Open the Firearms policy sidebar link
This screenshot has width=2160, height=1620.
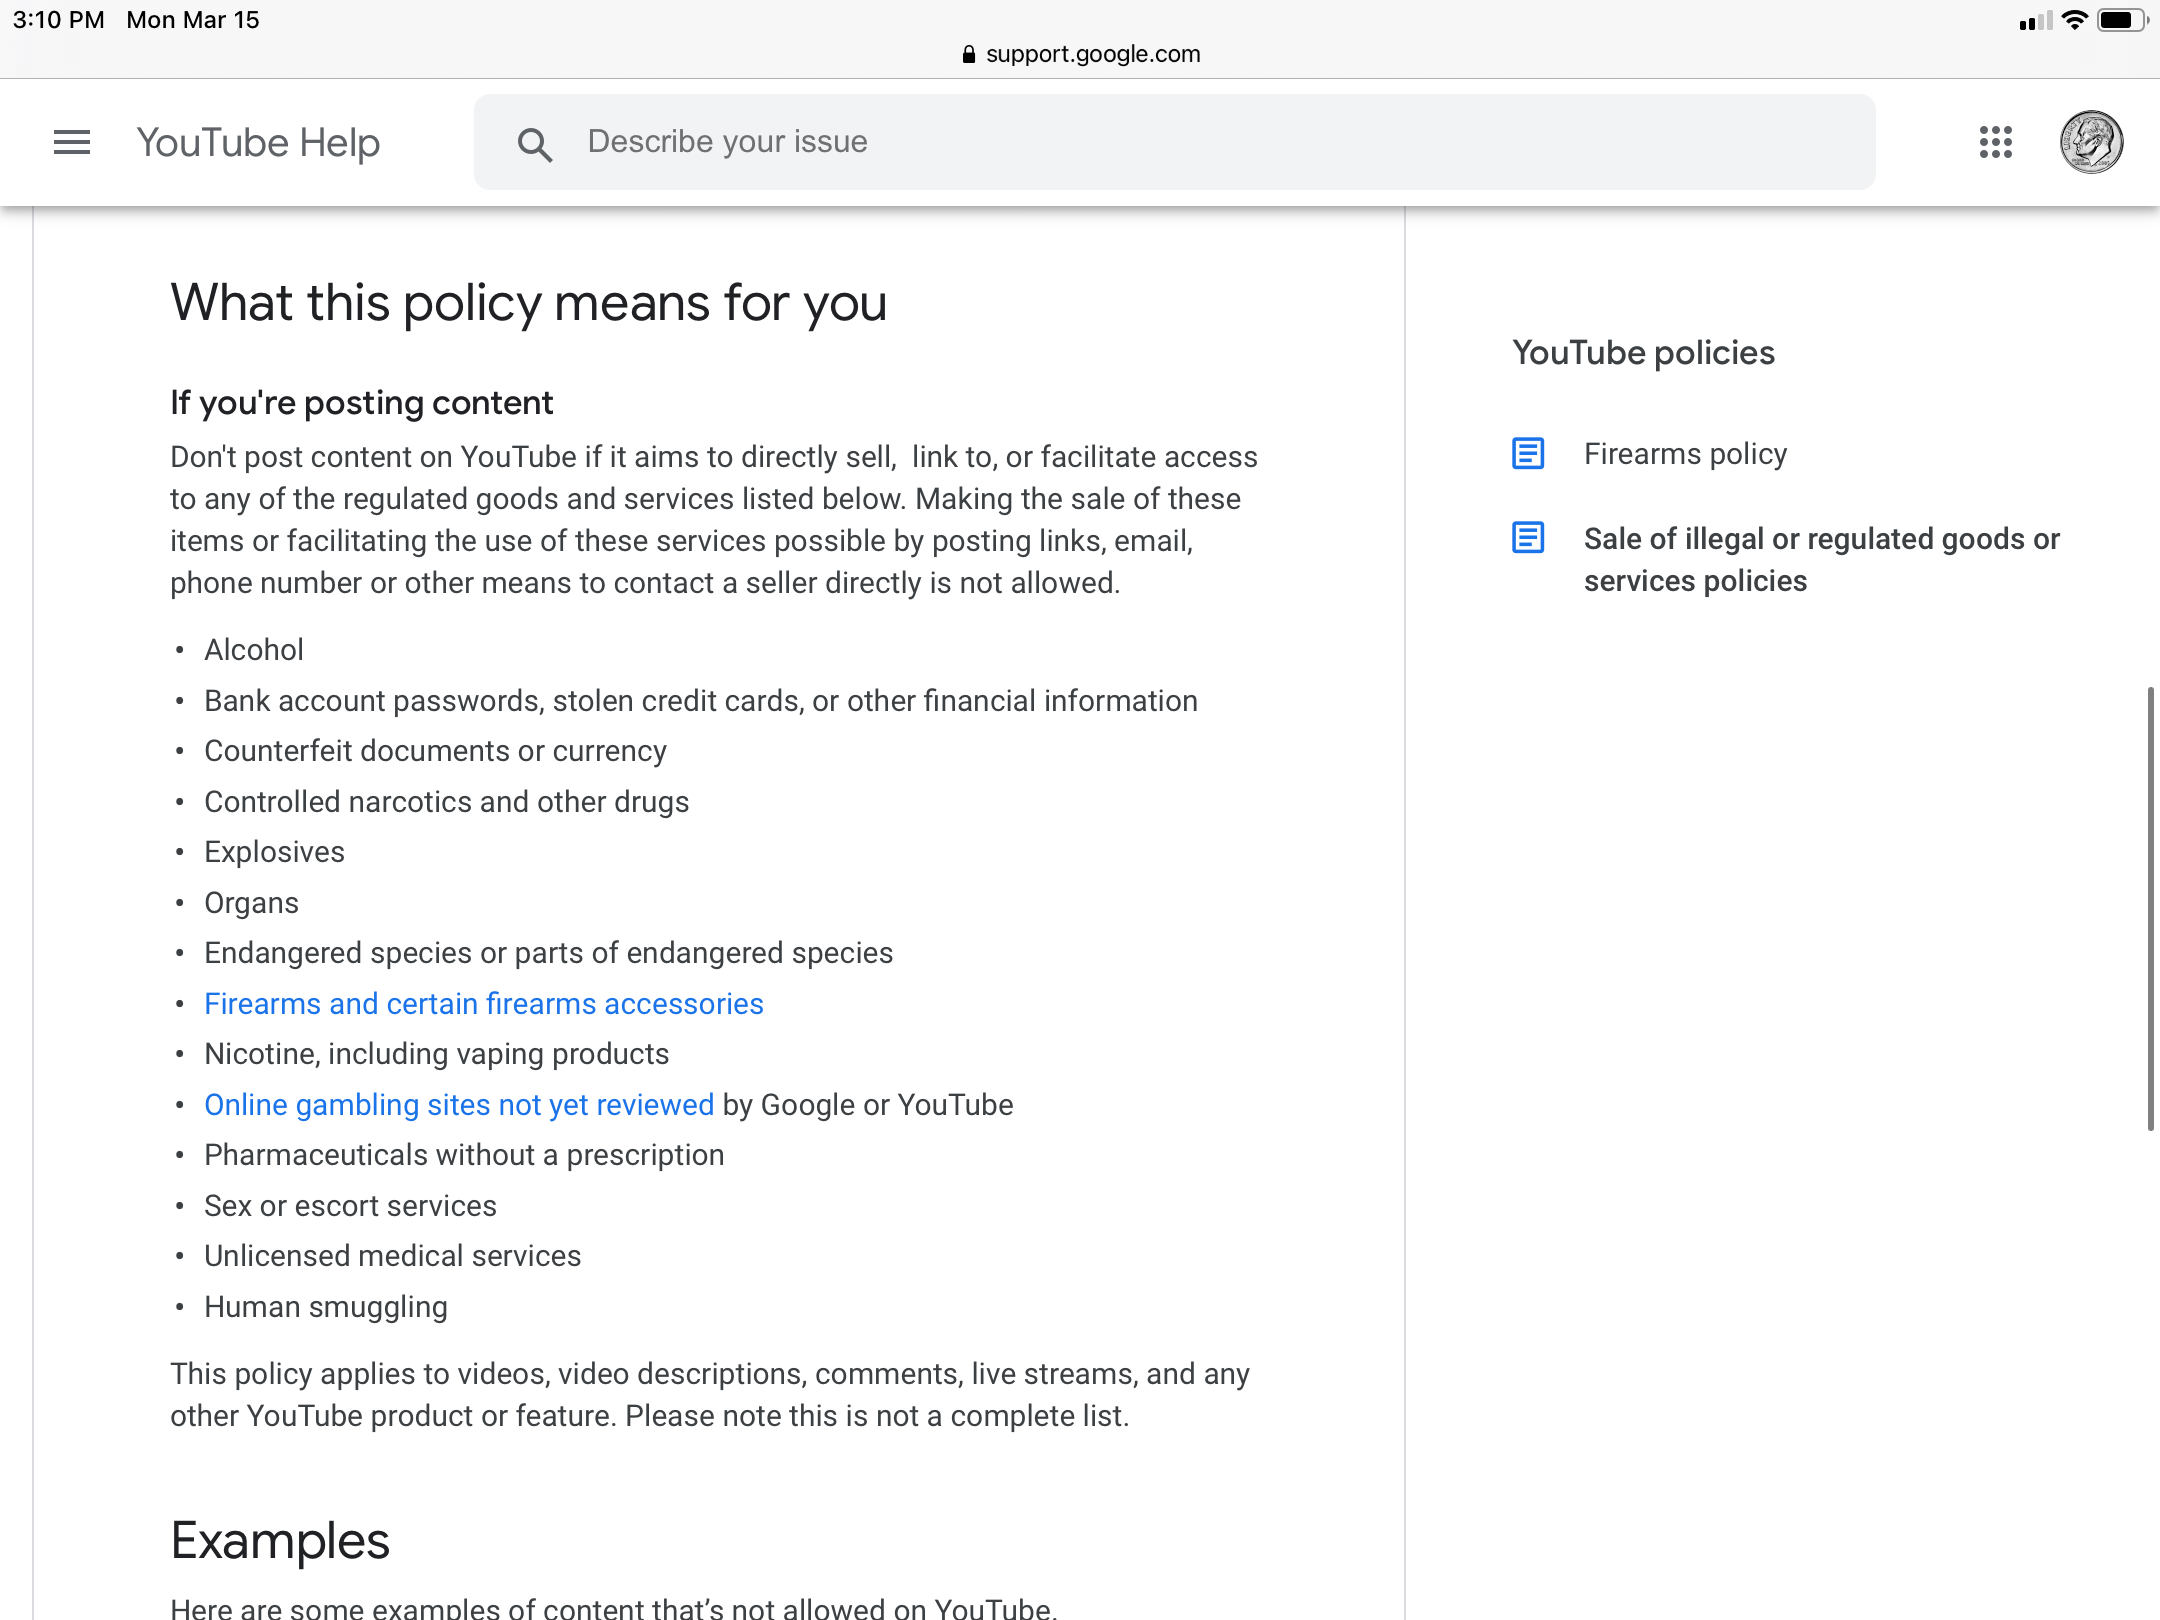coord(1685,454)
